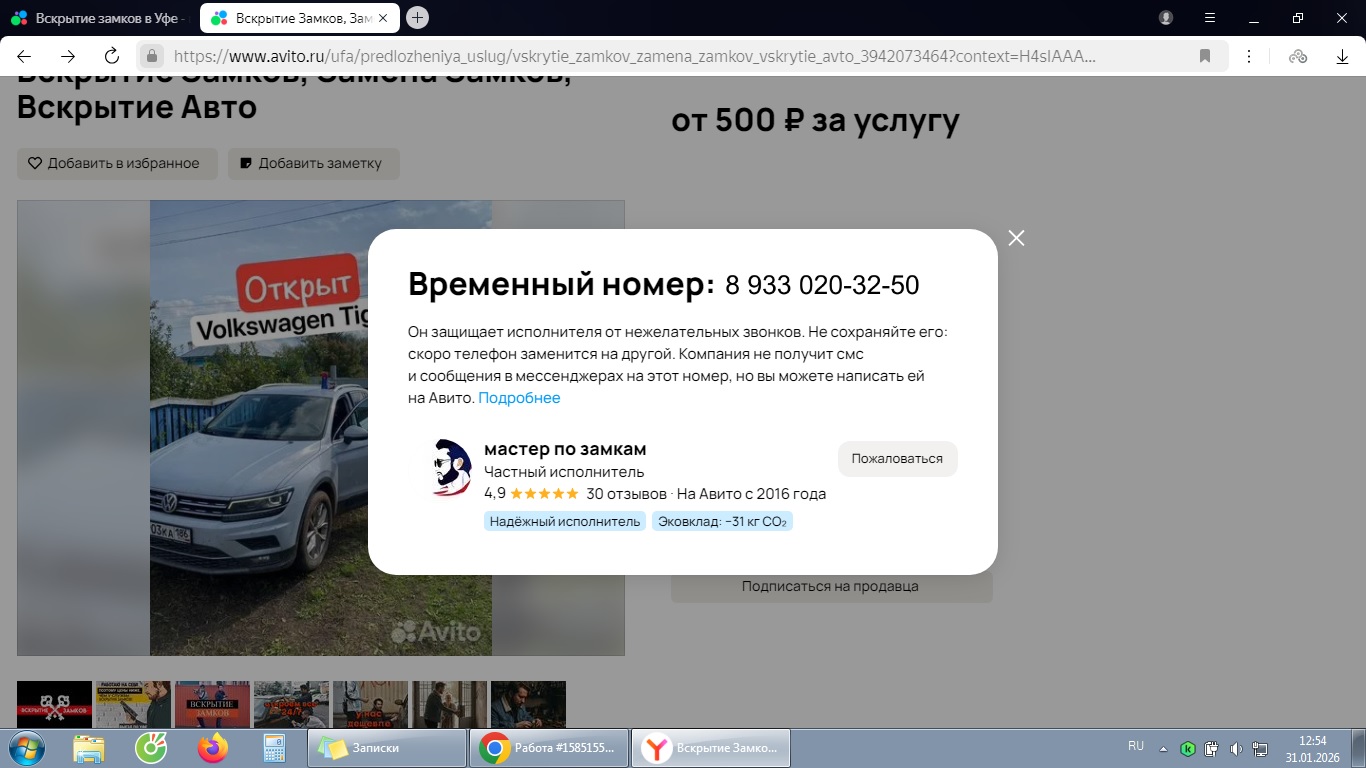Open the мастер по замкам profile name

click(x=565, y=449)
